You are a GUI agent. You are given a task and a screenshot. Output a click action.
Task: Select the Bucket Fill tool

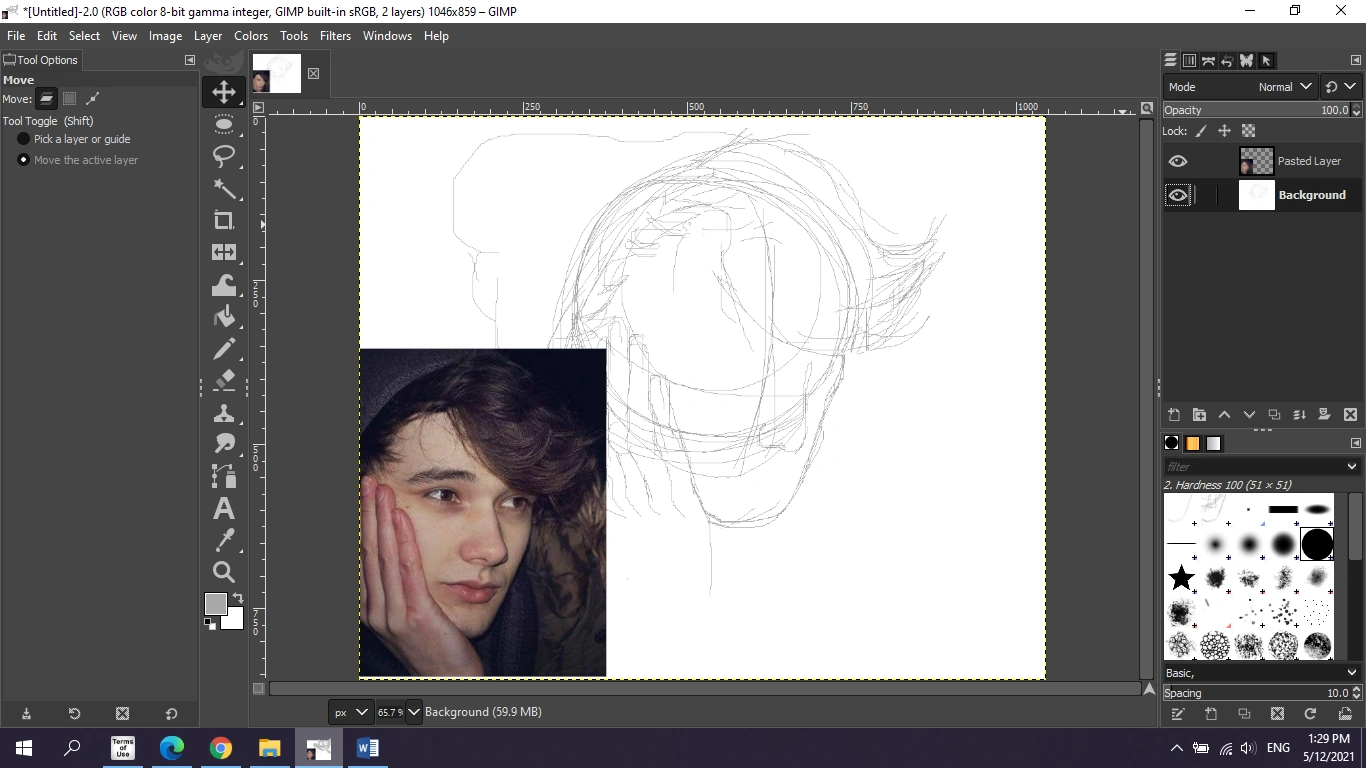pyautogui.click(x=223, y=316)
